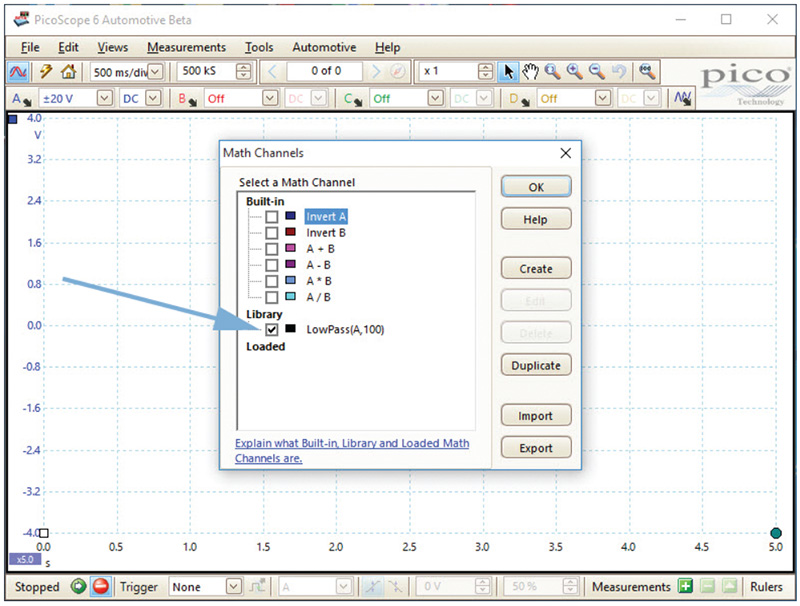Open Channel D Off range dropdown
This screenshot has height=606, width=800.
pos(603,98)
